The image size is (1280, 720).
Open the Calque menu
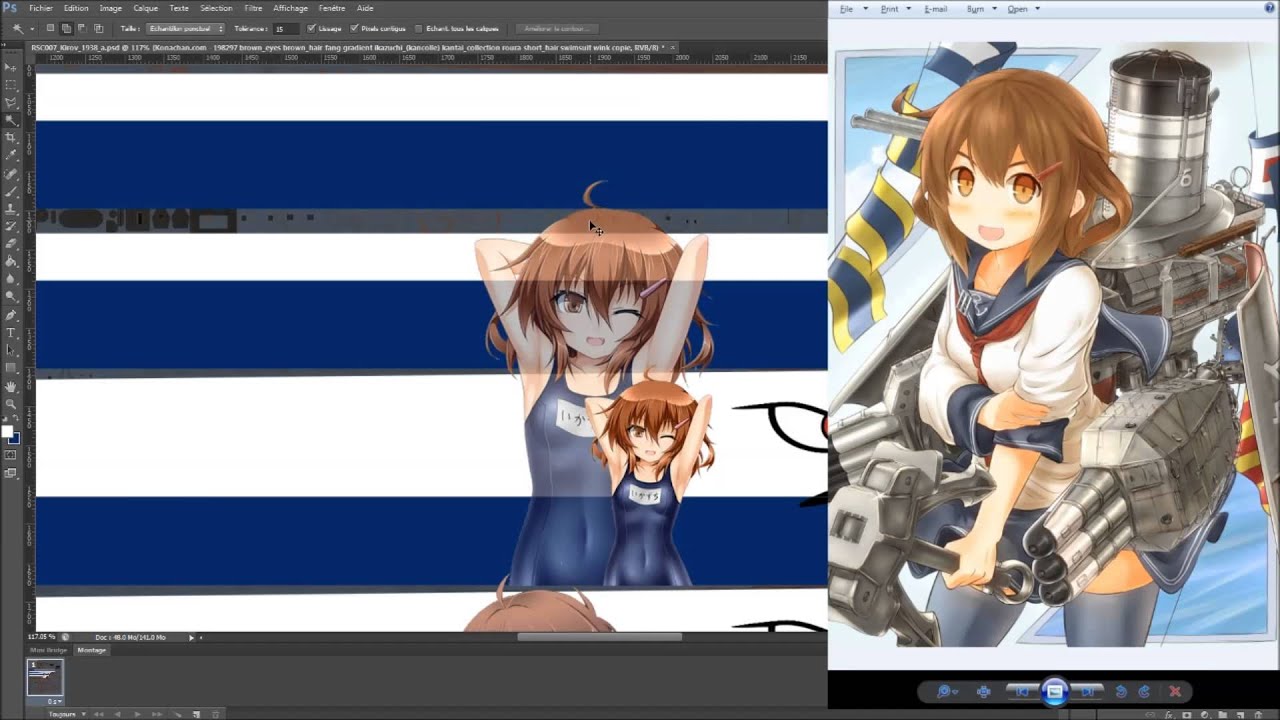pos(146,8)
